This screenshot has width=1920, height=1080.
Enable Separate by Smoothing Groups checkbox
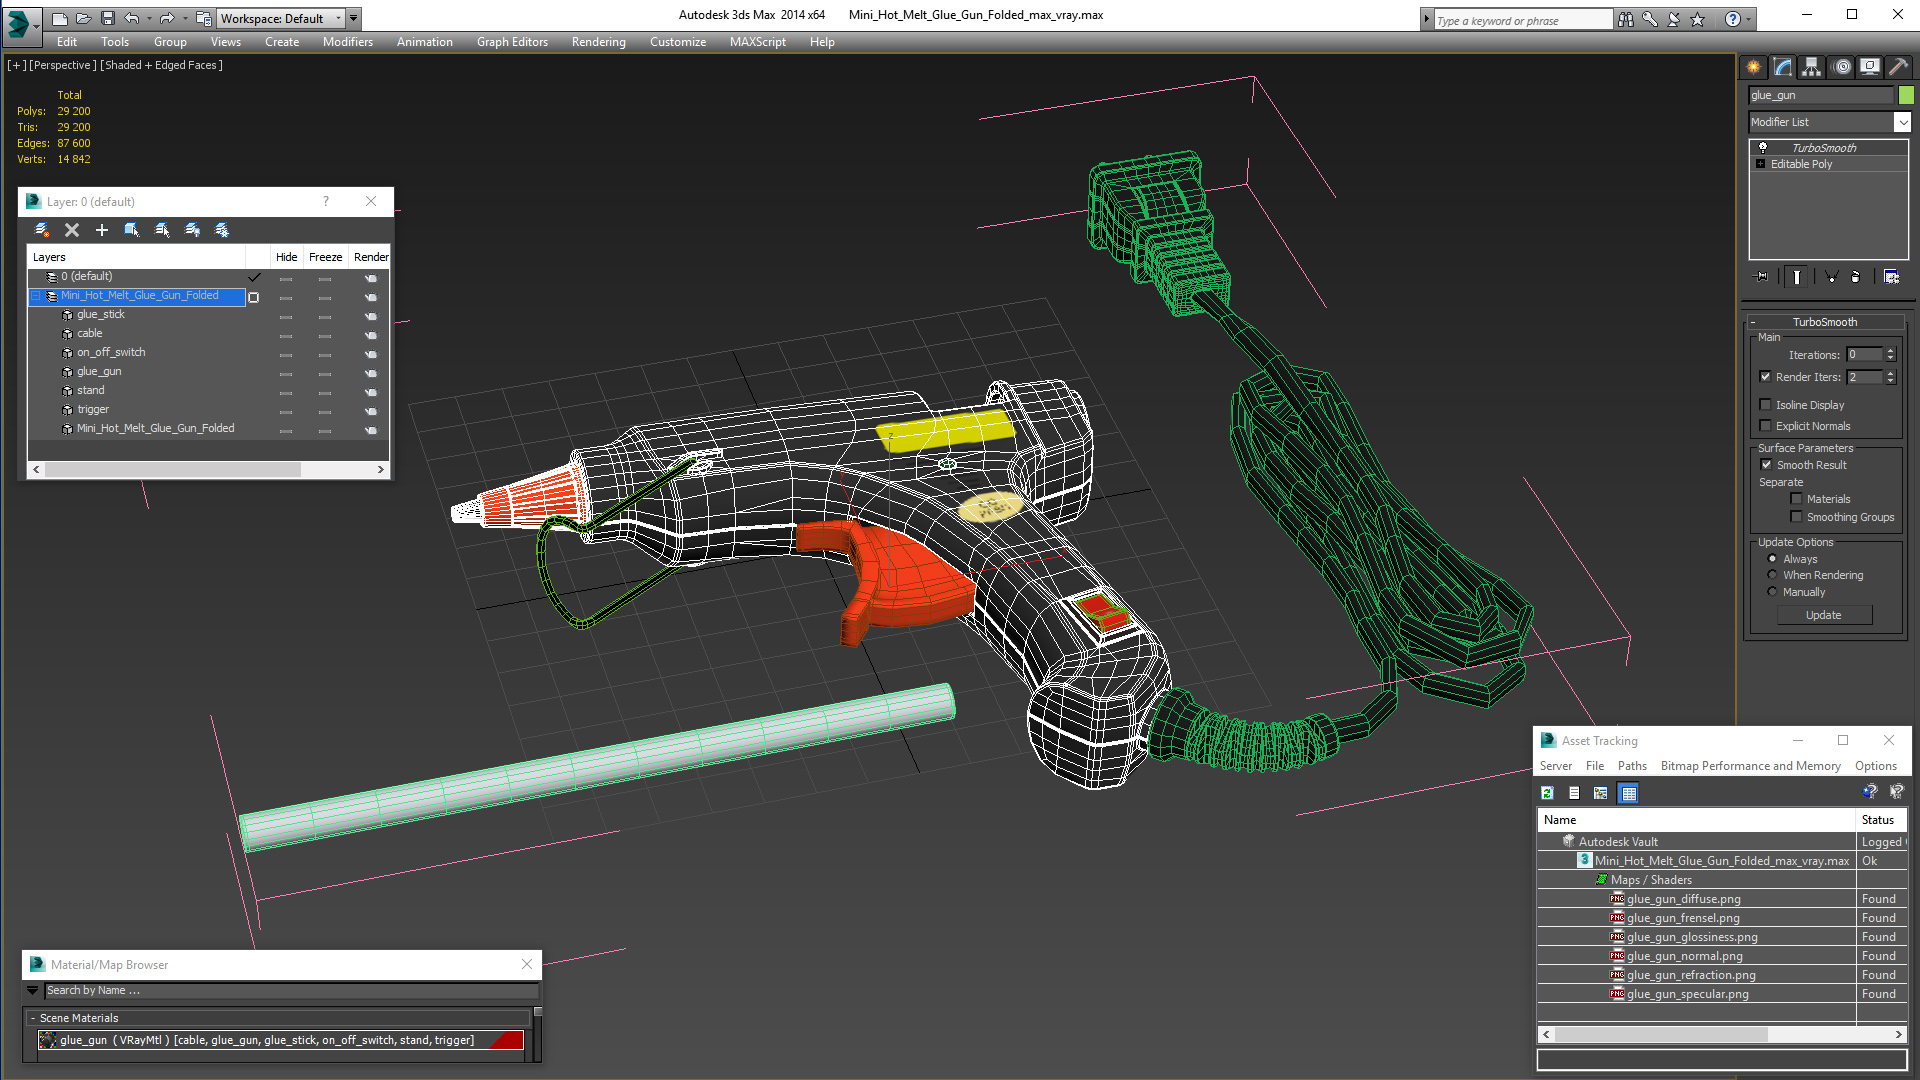(x=1796, y=517)
